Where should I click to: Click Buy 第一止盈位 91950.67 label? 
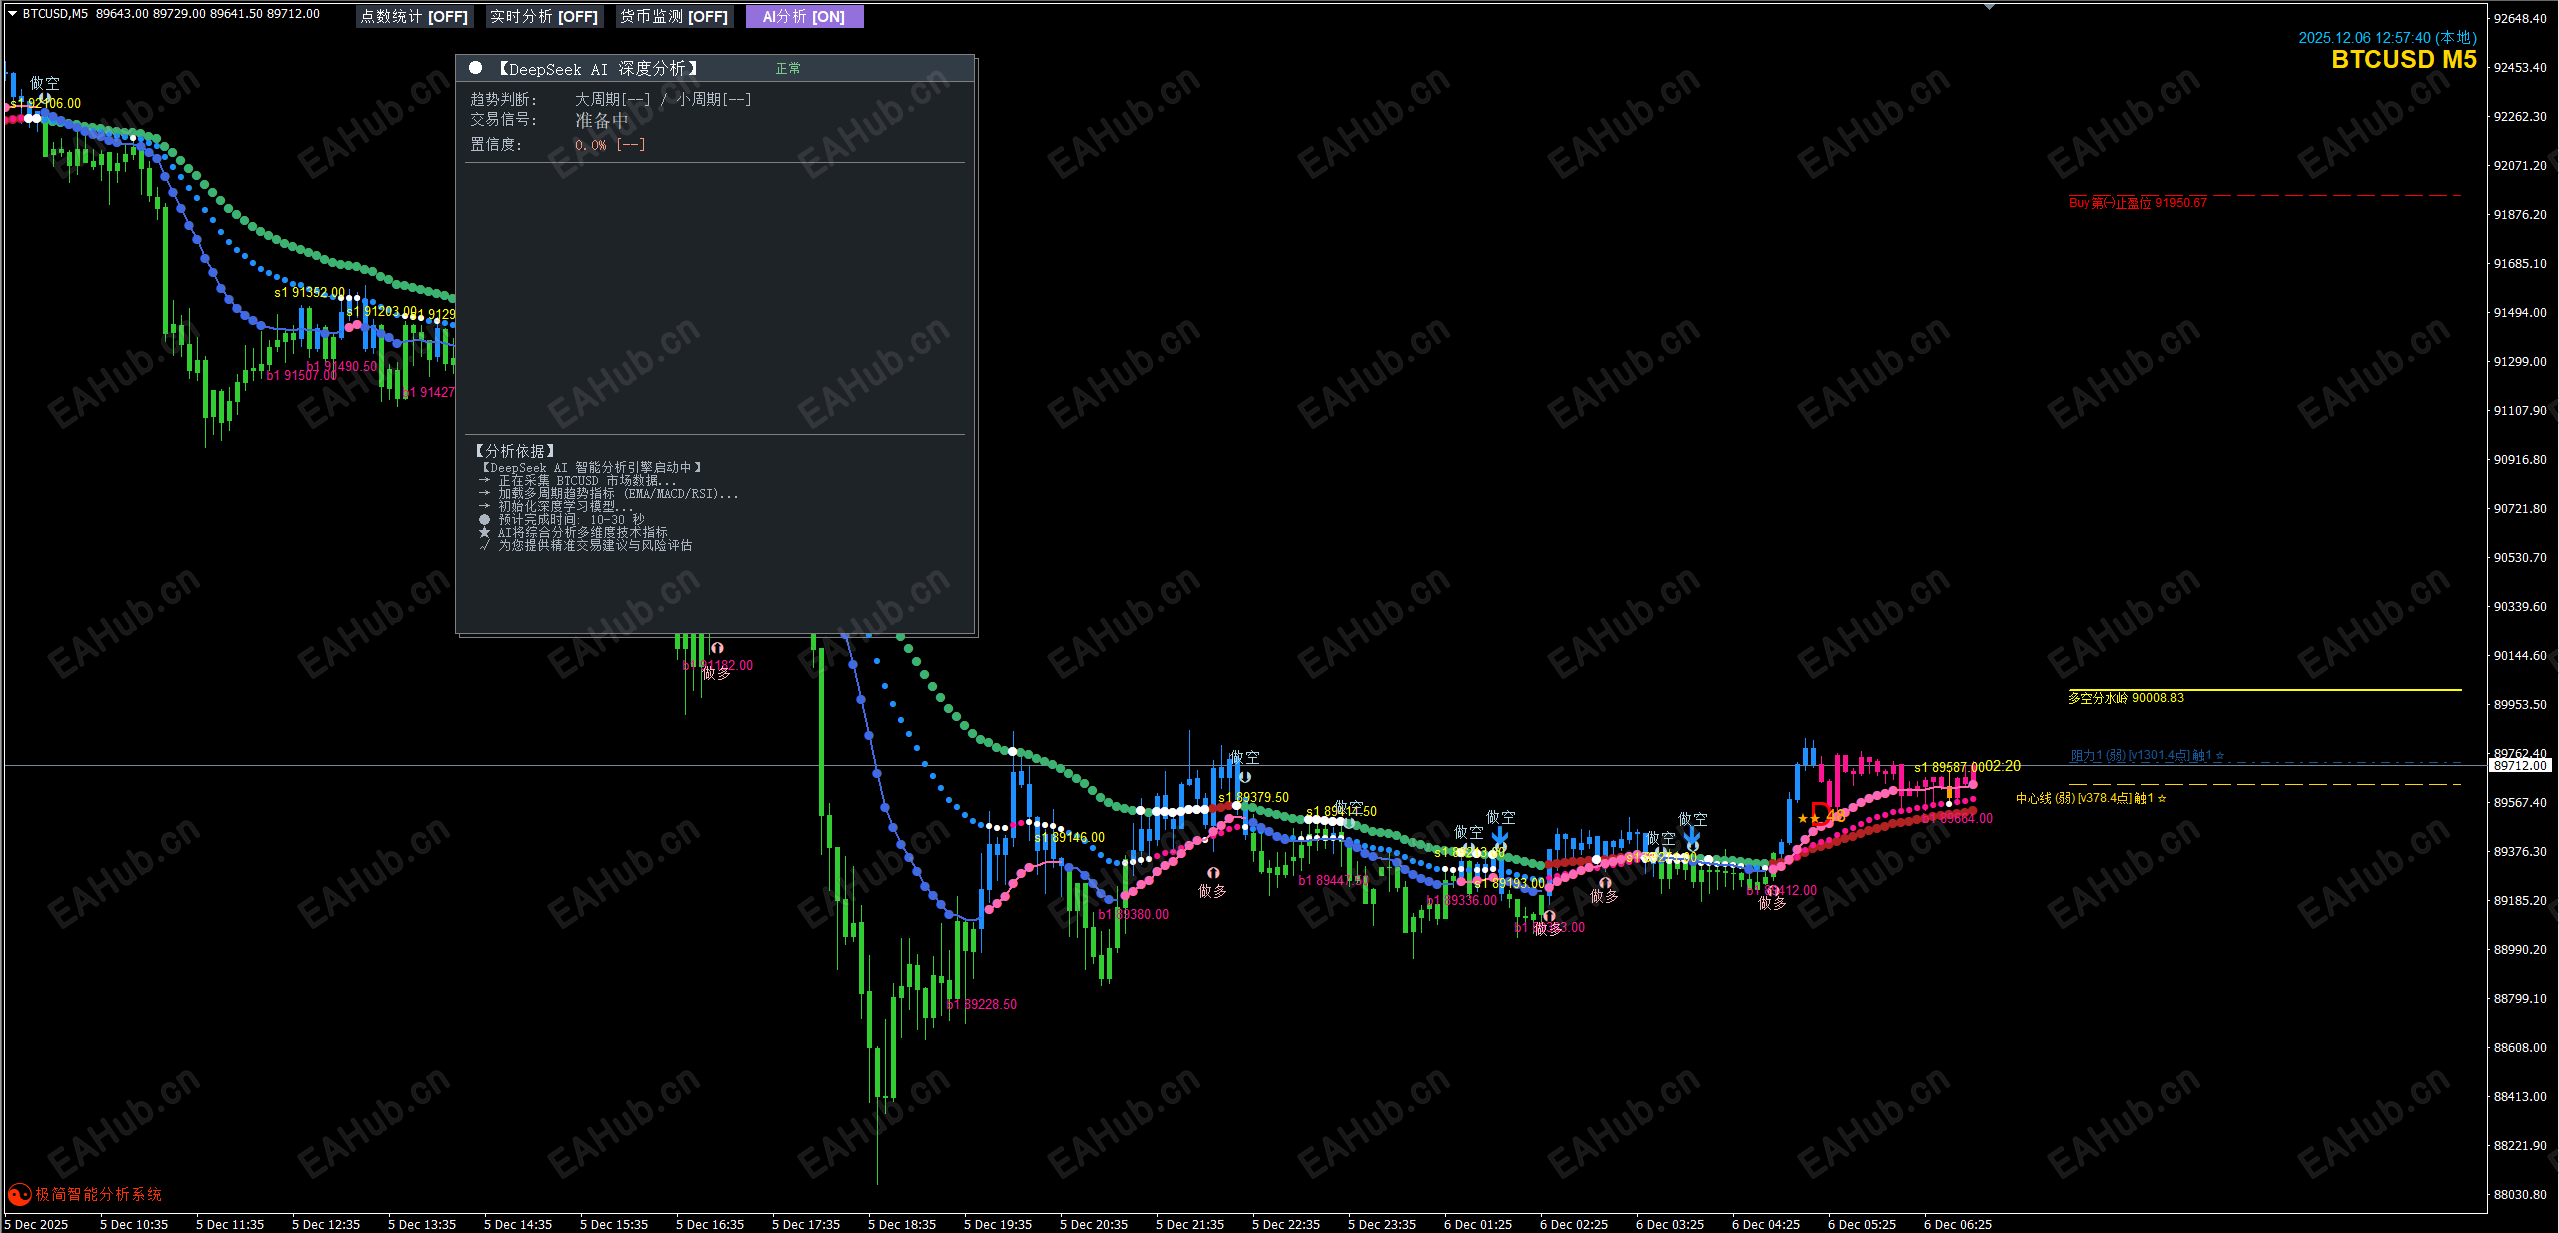click(x=2137, y=203)
